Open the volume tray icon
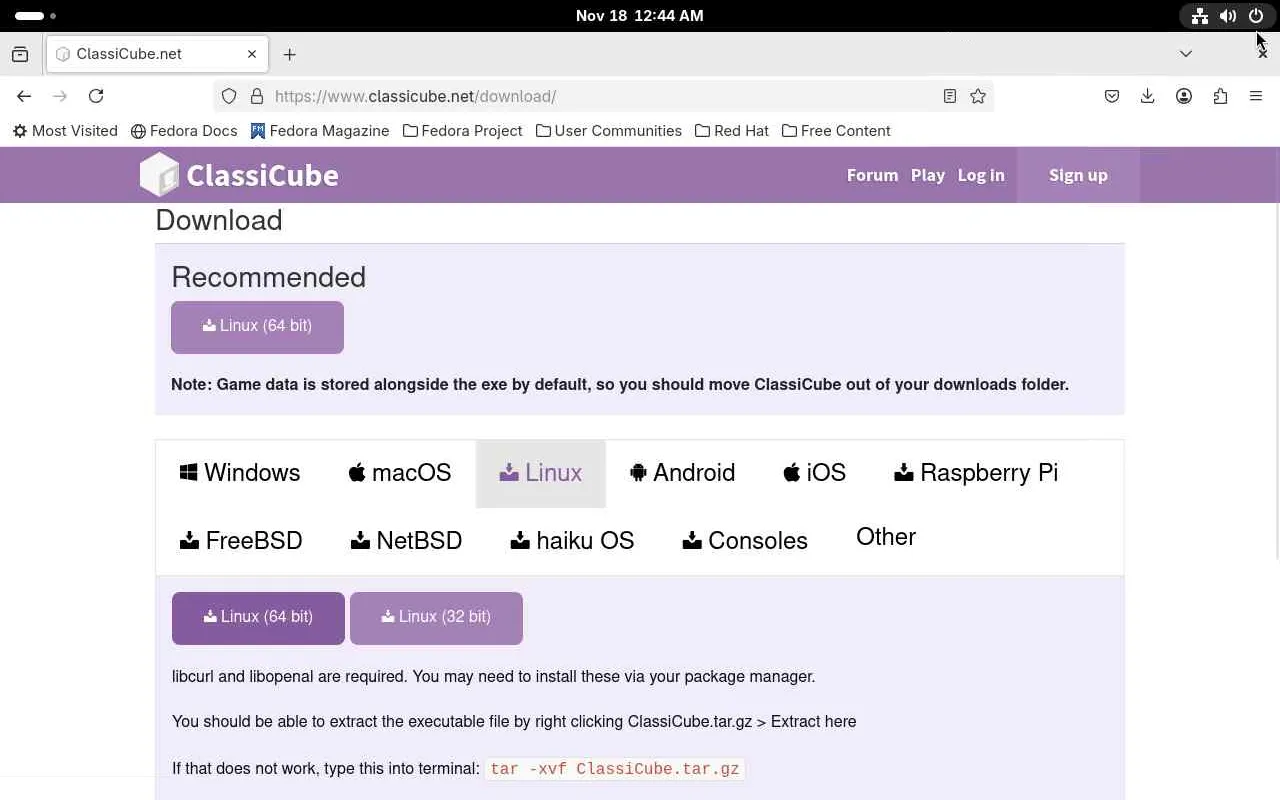The width and height of the screenshot is (1280, 800). pos(1228,16)
